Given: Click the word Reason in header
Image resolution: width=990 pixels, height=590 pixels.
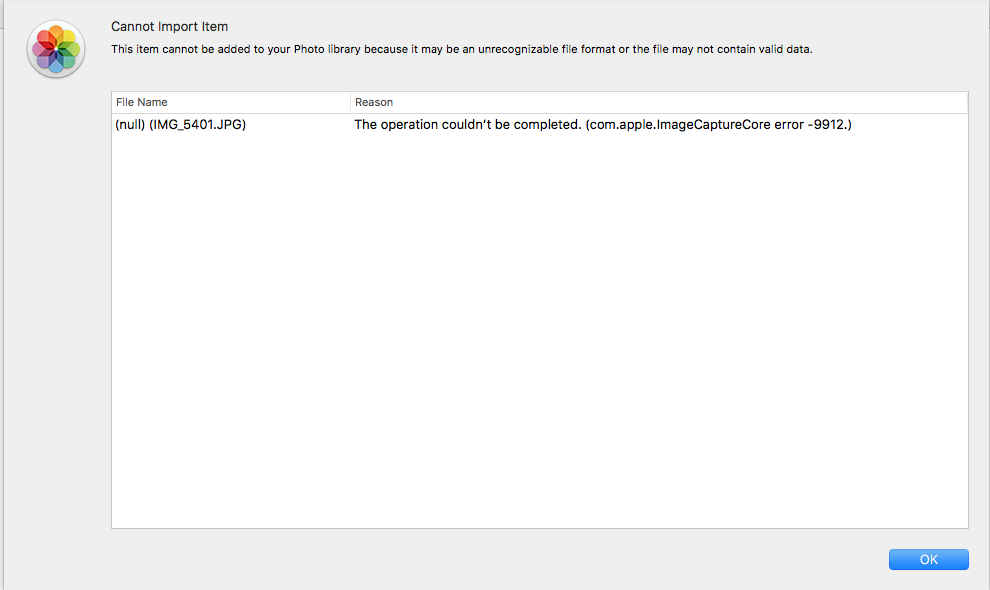Looking at the screenshot, I should point(374,102).
